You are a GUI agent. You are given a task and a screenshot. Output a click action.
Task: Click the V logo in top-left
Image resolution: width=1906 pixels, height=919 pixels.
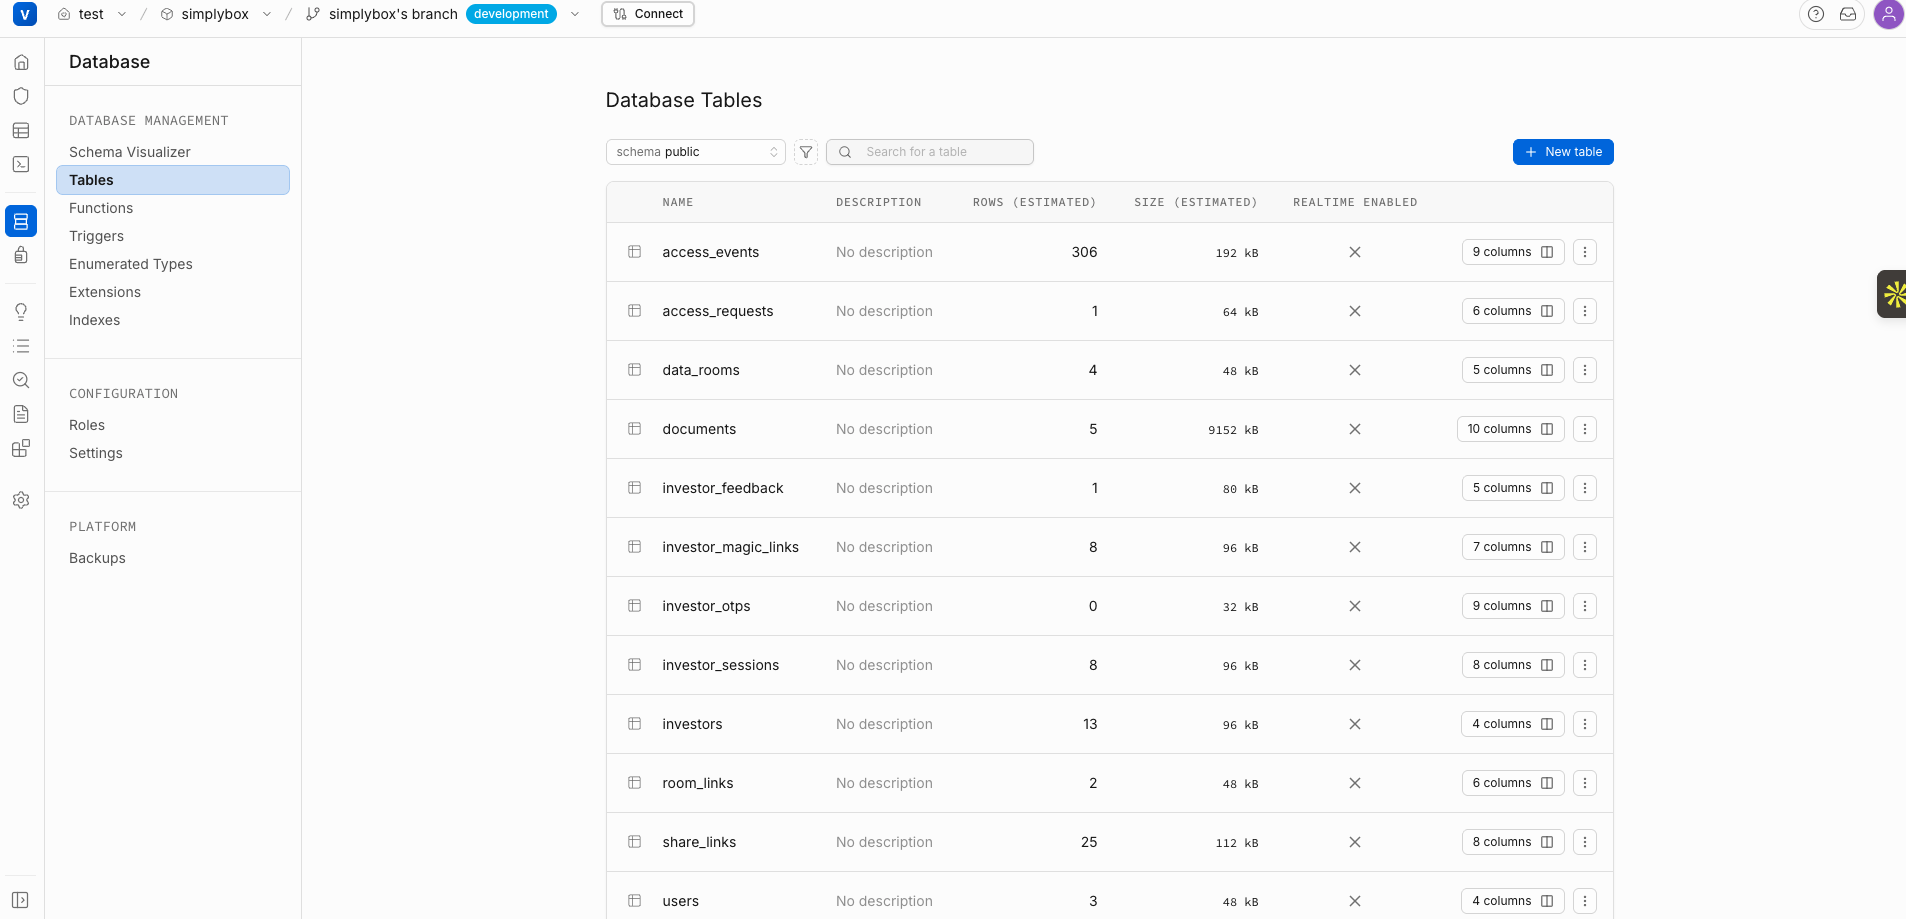25,14
